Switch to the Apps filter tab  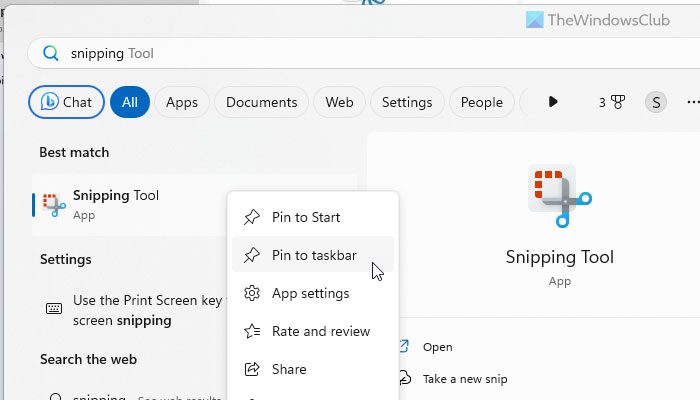182,102
